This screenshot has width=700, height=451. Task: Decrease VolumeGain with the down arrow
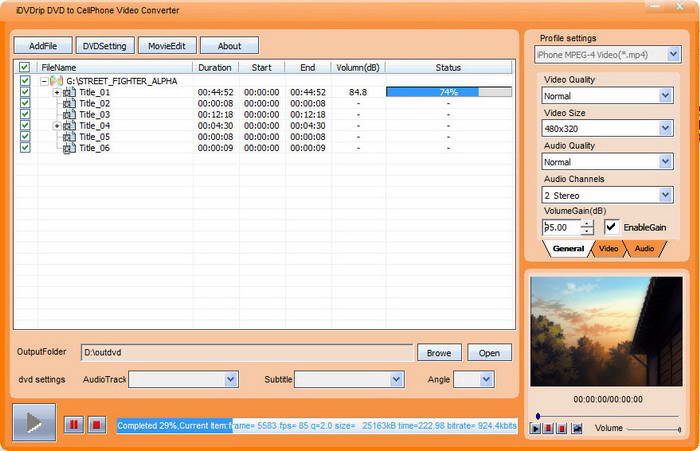pyautogui.click(x=587, y=231)
